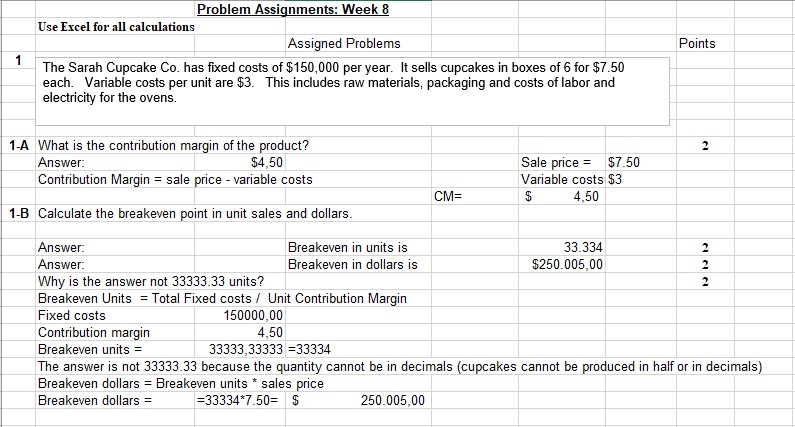Viewport: 795px width, 427px height.
Task: Click the '33333,33333' breakeven units calculation cell
Action: [x=245, y=349]
